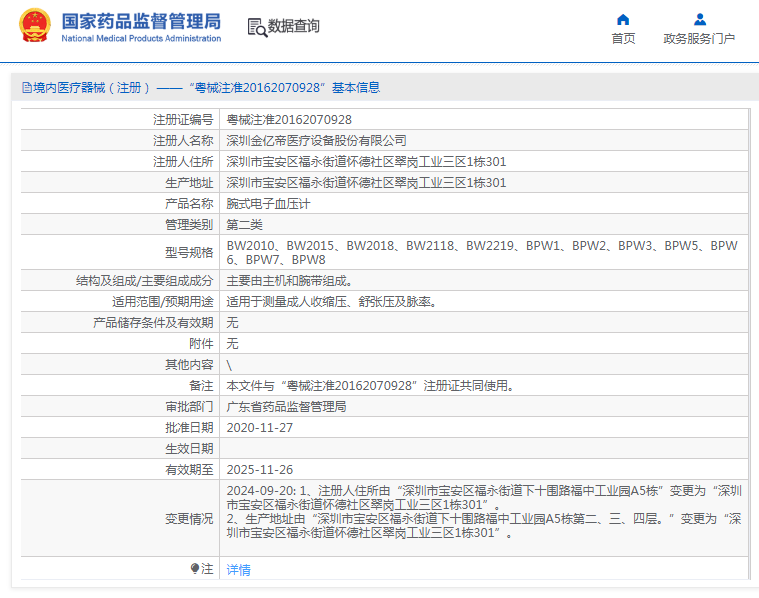Click the 无 value in 产品储存条件及有效期 row
Image resolution: width=759 pixels, height=598 pixels.
click(232, 323)
